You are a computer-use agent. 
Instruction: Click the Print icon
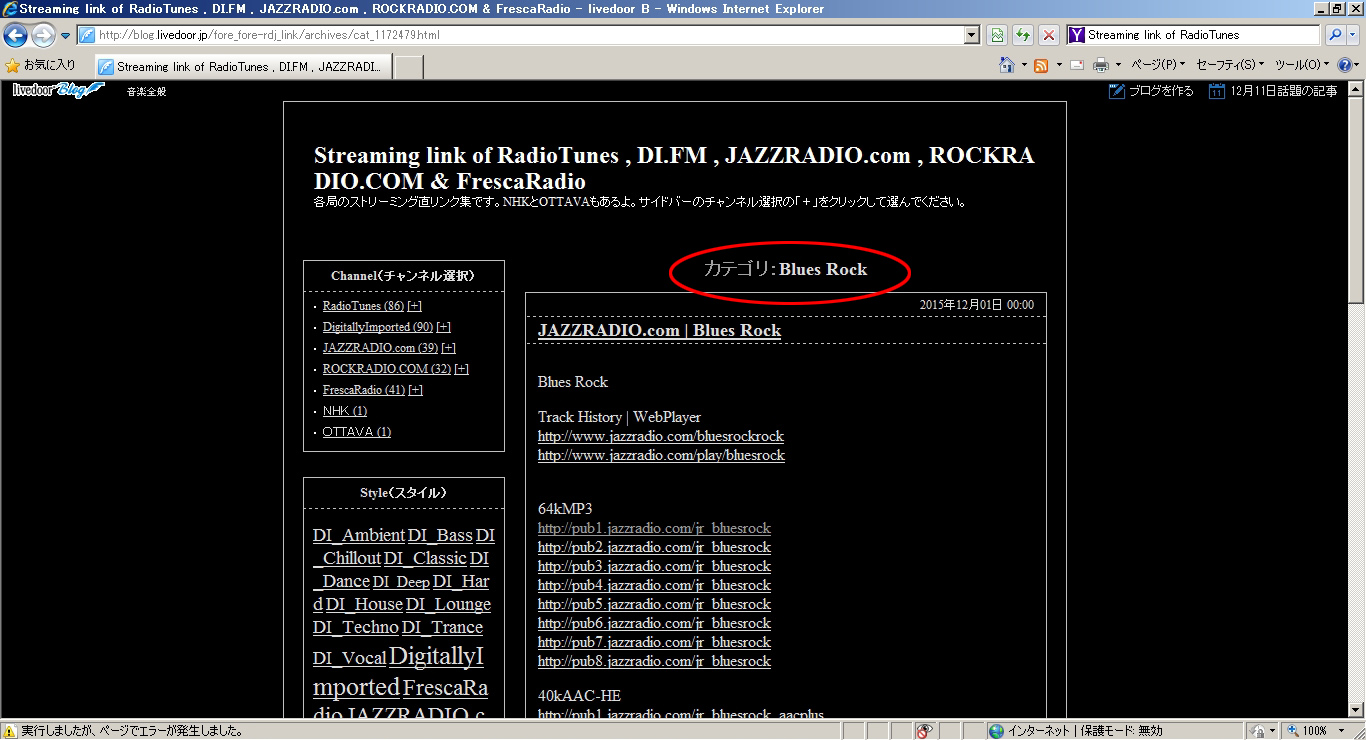tap(1101, 65)
